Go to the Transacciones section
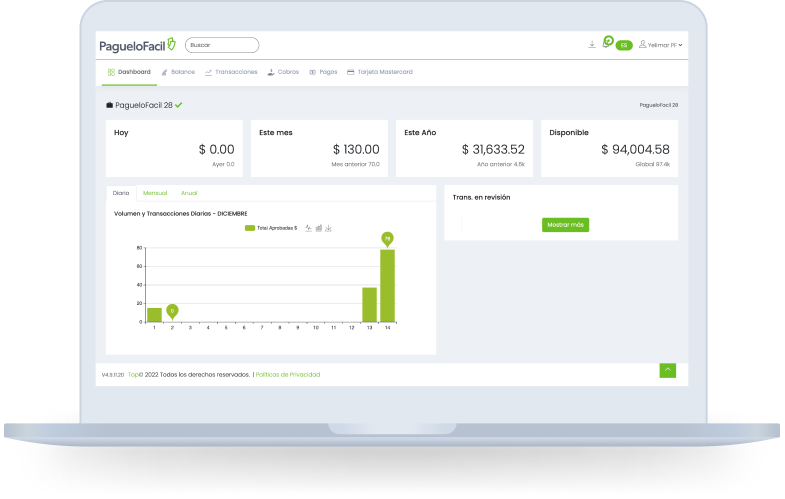The height and width of the screenshot is (499, 785). (231, 72)
